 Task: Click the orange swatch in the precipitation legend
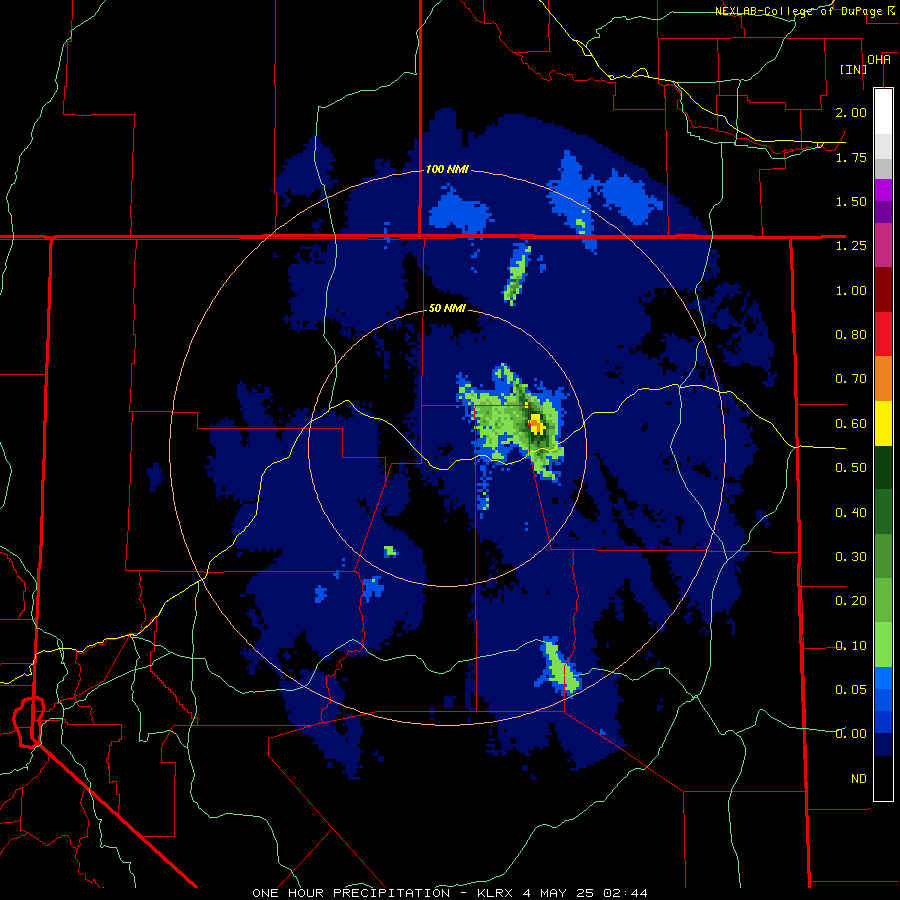tap(883, 378)
